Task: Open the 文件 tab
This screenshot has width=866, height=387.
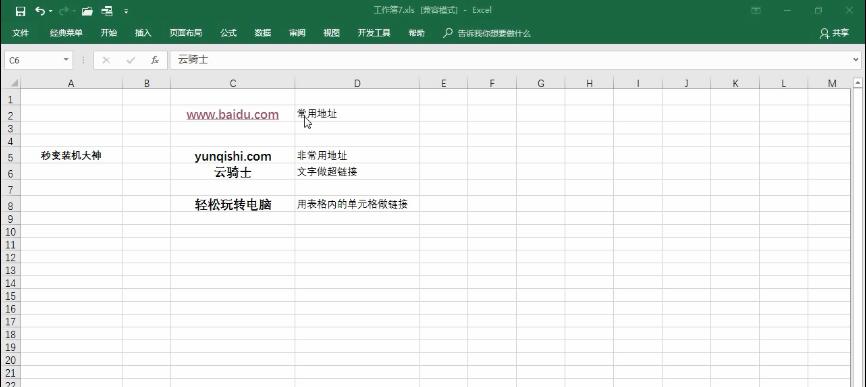Action: click(20, 33)
